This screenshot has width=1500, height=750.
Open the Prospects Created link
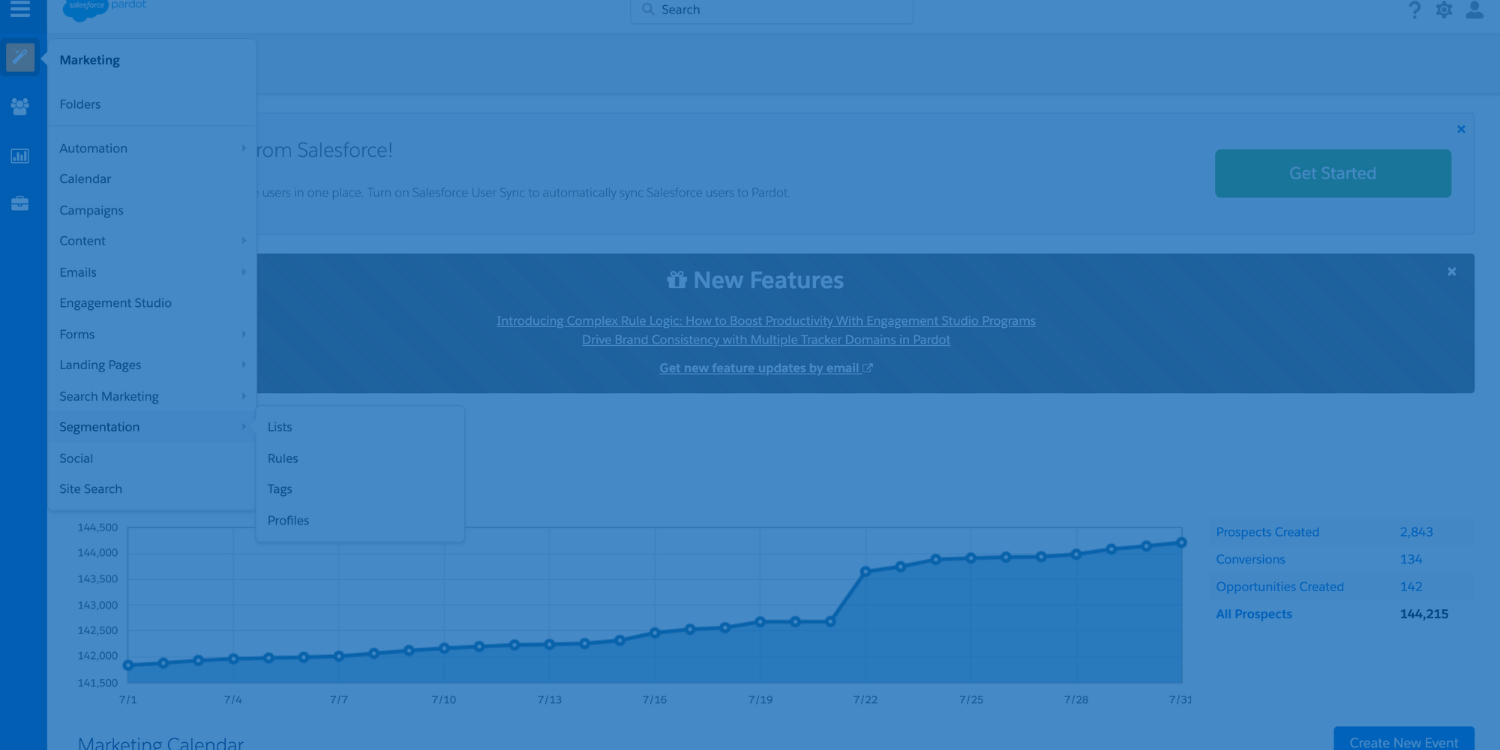point(1267,532)
